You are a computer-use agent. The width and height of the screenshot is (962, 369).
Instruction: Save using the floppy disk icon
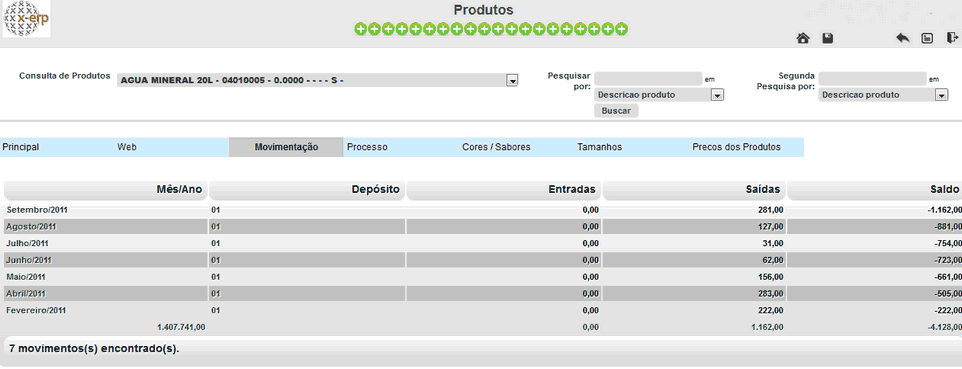pyautogui.click(x=828, y=39)
